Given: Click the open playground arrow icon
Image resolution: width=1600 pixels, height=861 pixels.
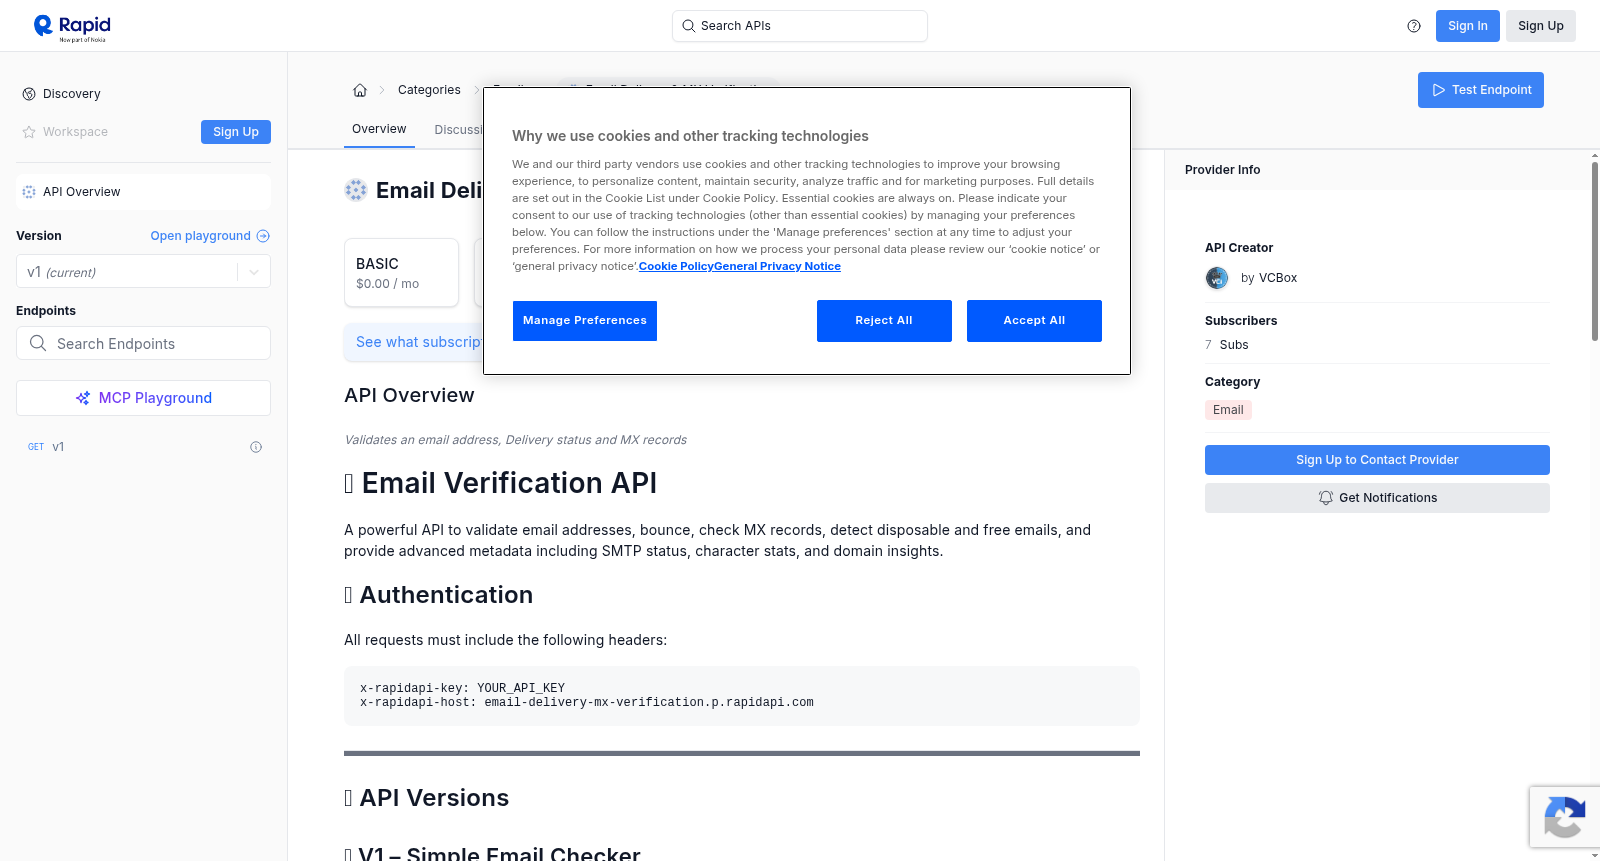Looking at the screenshot, I should pos(263,236).
